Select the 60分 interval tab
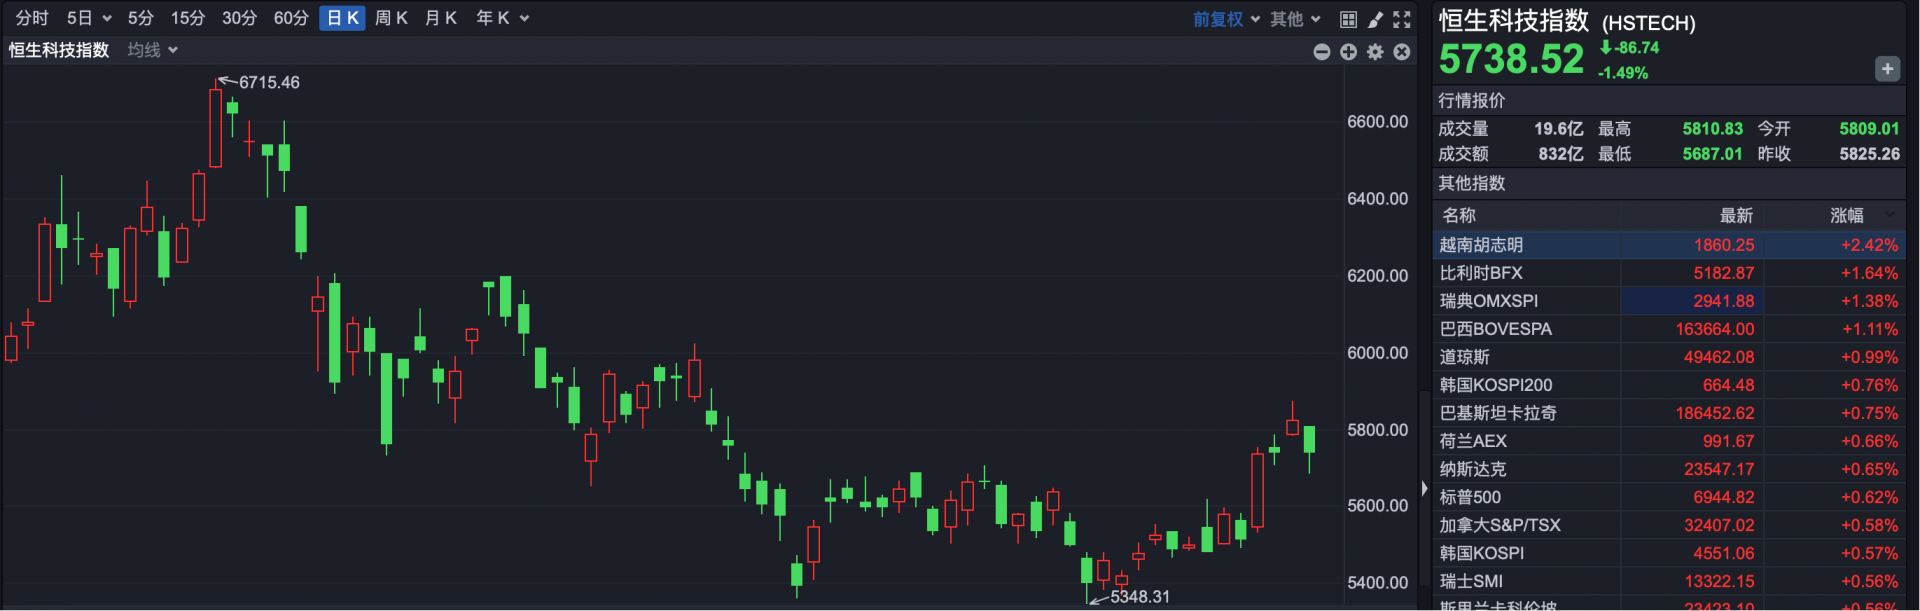This screenshot has height=611, width=1920. (291, 18)
